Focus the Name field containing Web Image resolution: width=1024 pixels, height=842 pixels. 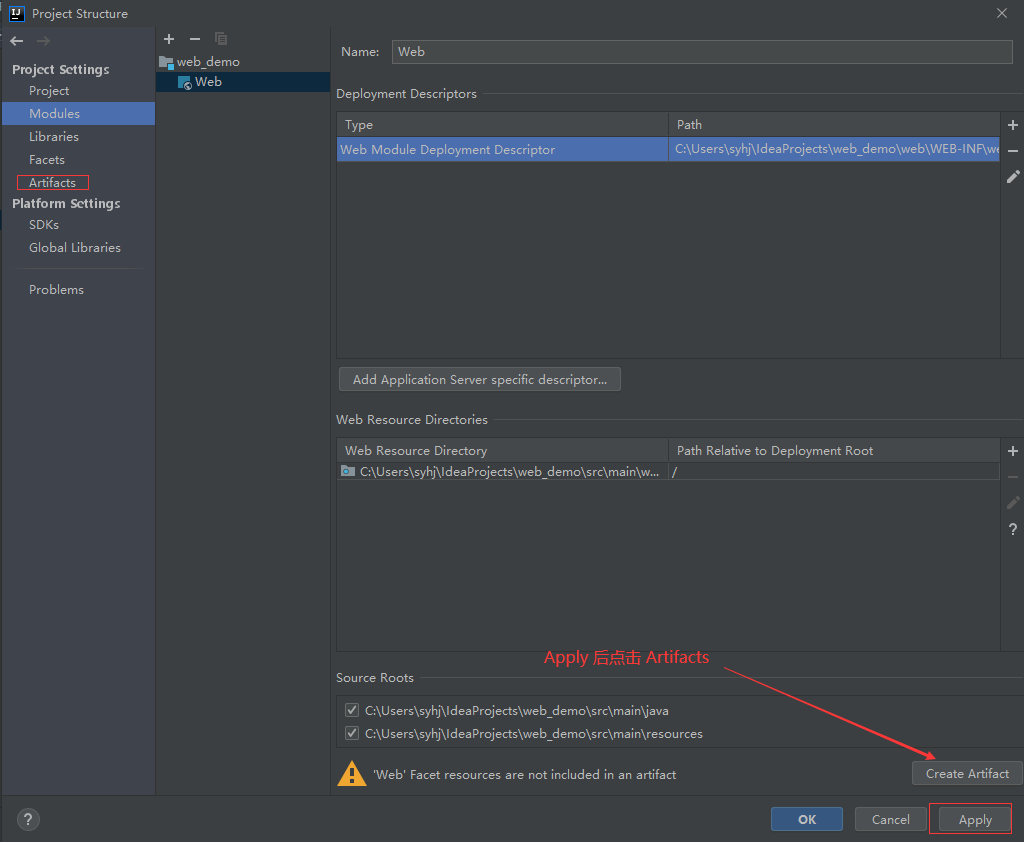click(702, 52)
